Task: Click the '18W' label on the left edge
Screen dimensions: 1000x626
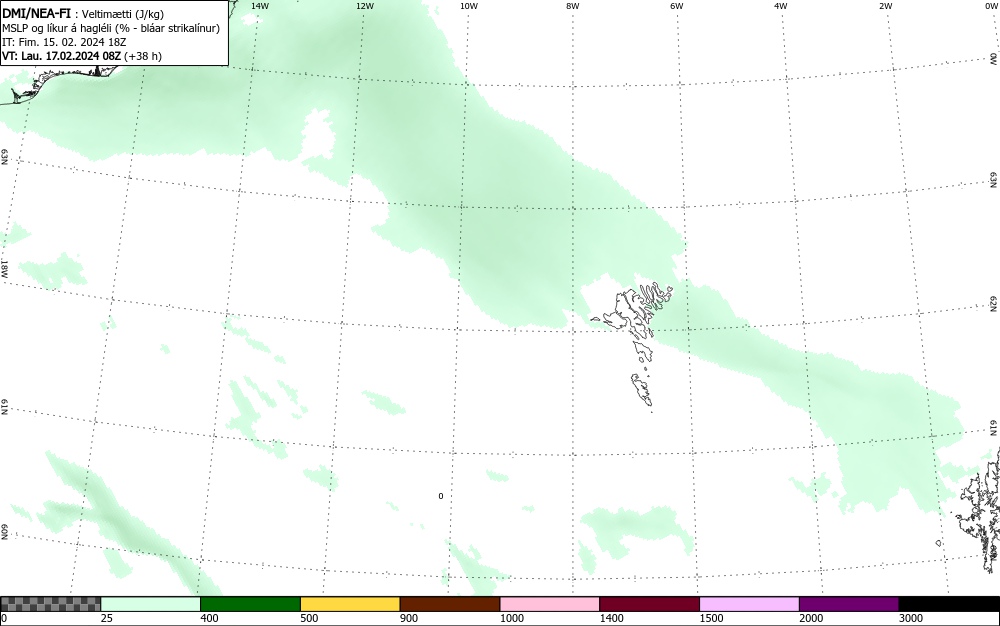Action: (x=4, y=268)
